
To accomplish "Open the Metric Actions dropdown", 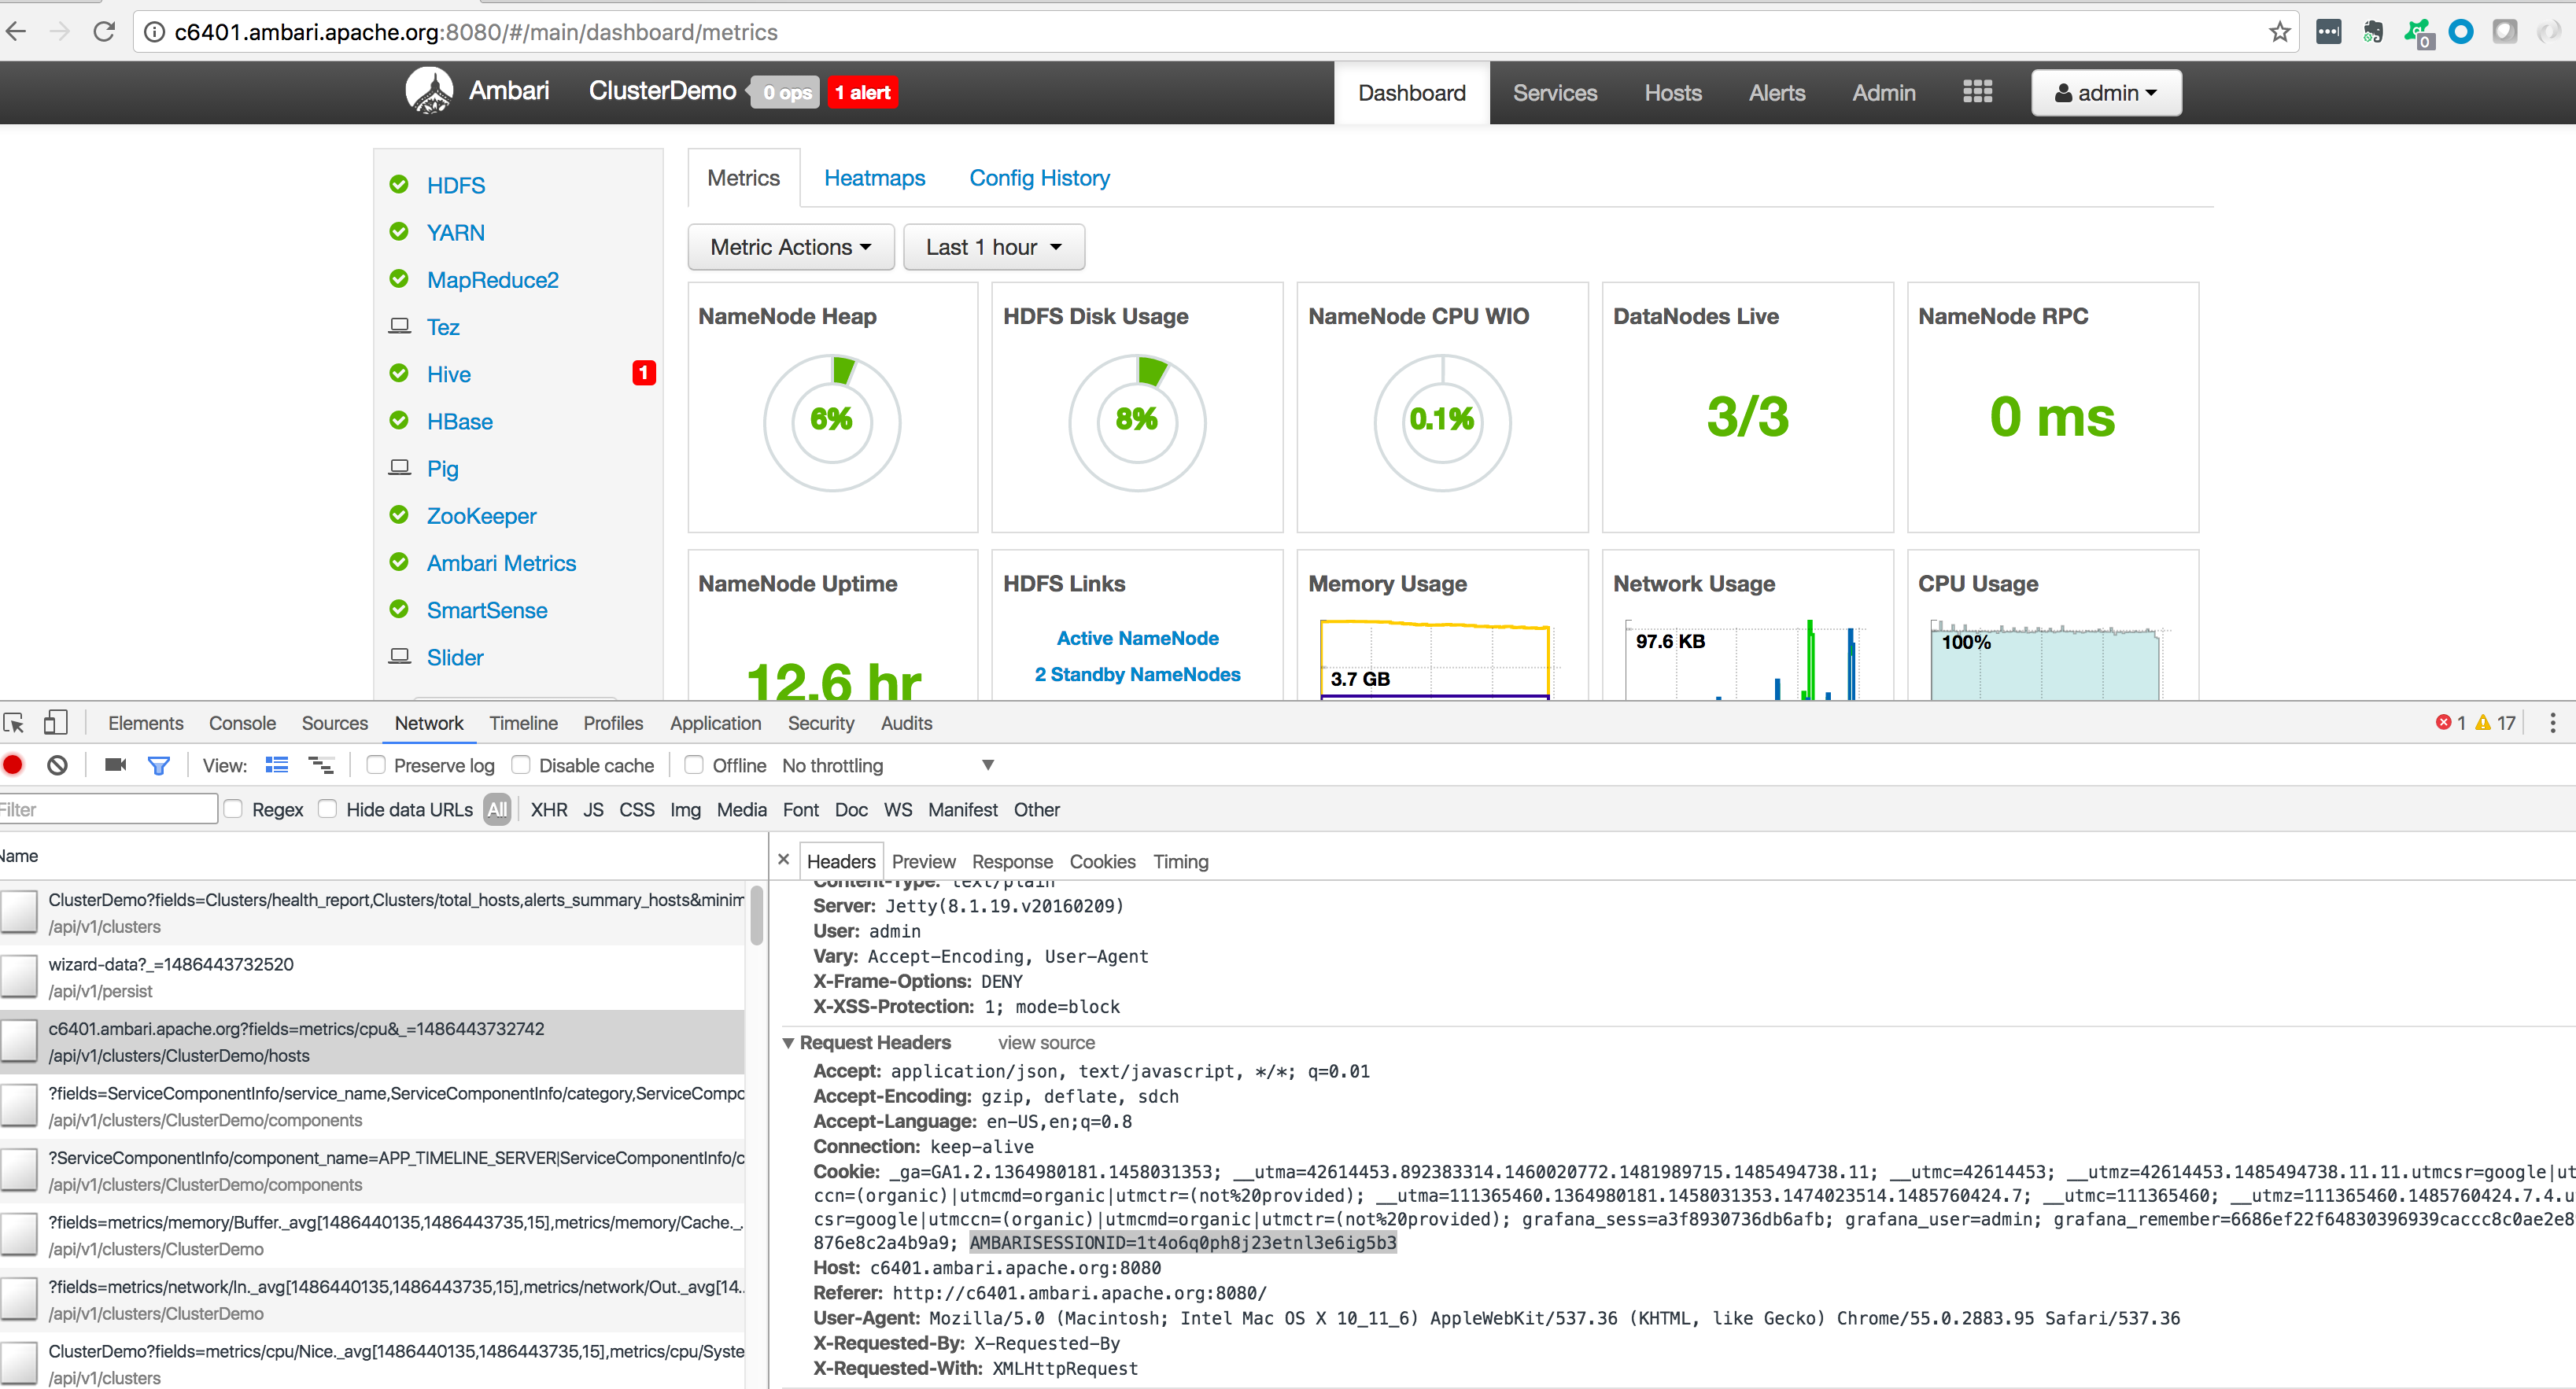I will pyautogui.click(x=790, y=247).
